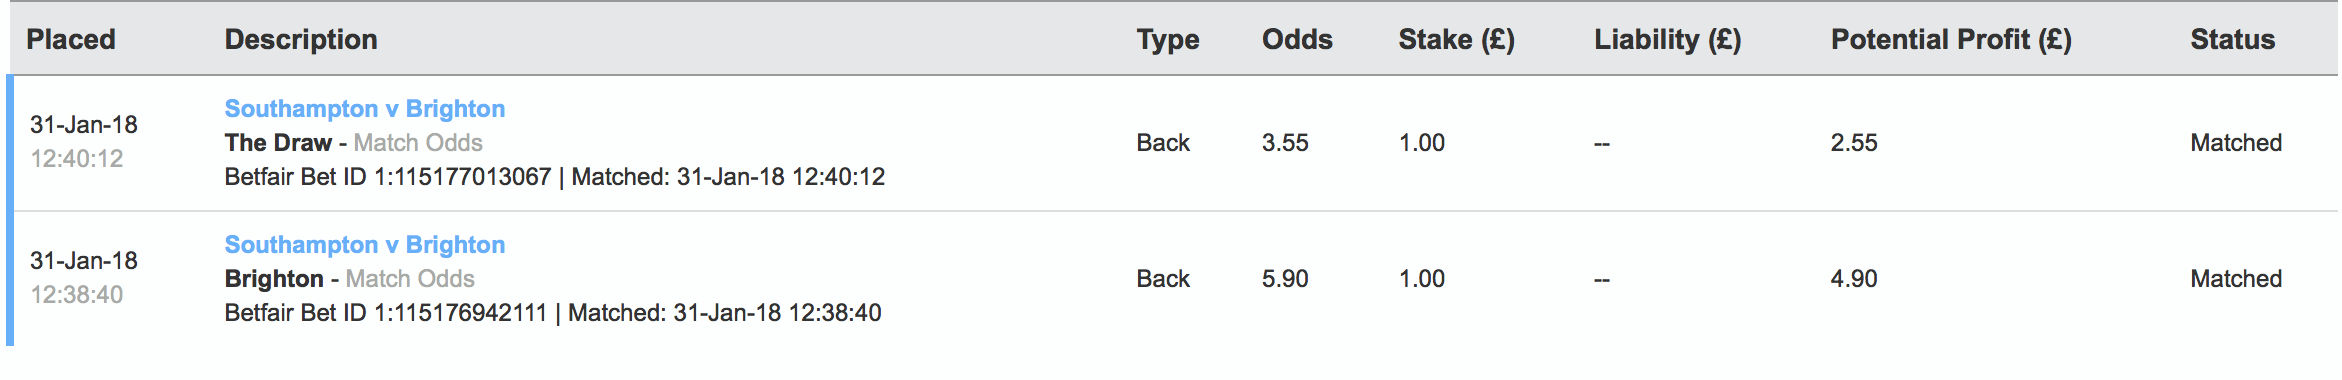This screenshot has height=380, width=2342.
Task: Click the Odds column header
Action: tap(1297, 40)
